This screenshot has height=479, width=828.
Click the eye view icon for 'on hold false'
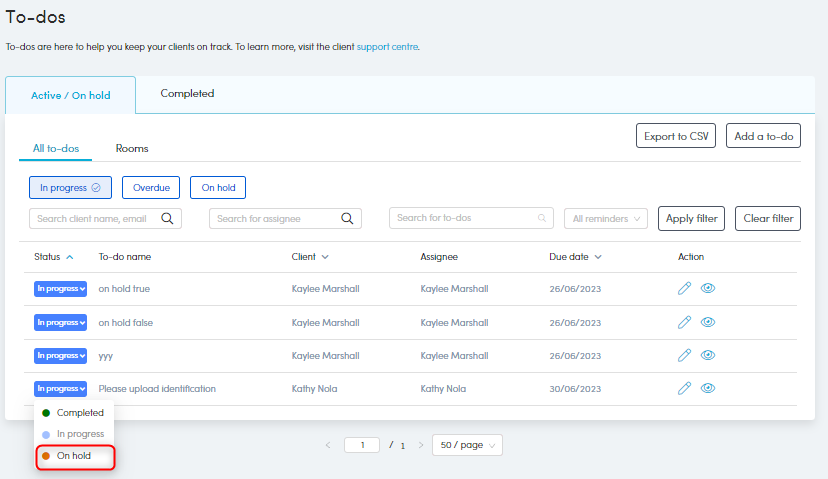click(708, 322)
